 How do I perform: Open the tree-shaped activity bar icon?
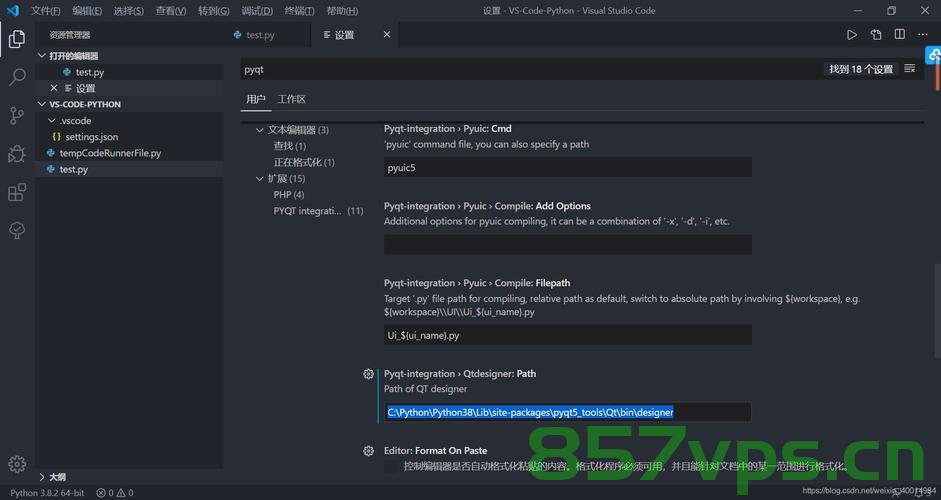pos(17,230)
